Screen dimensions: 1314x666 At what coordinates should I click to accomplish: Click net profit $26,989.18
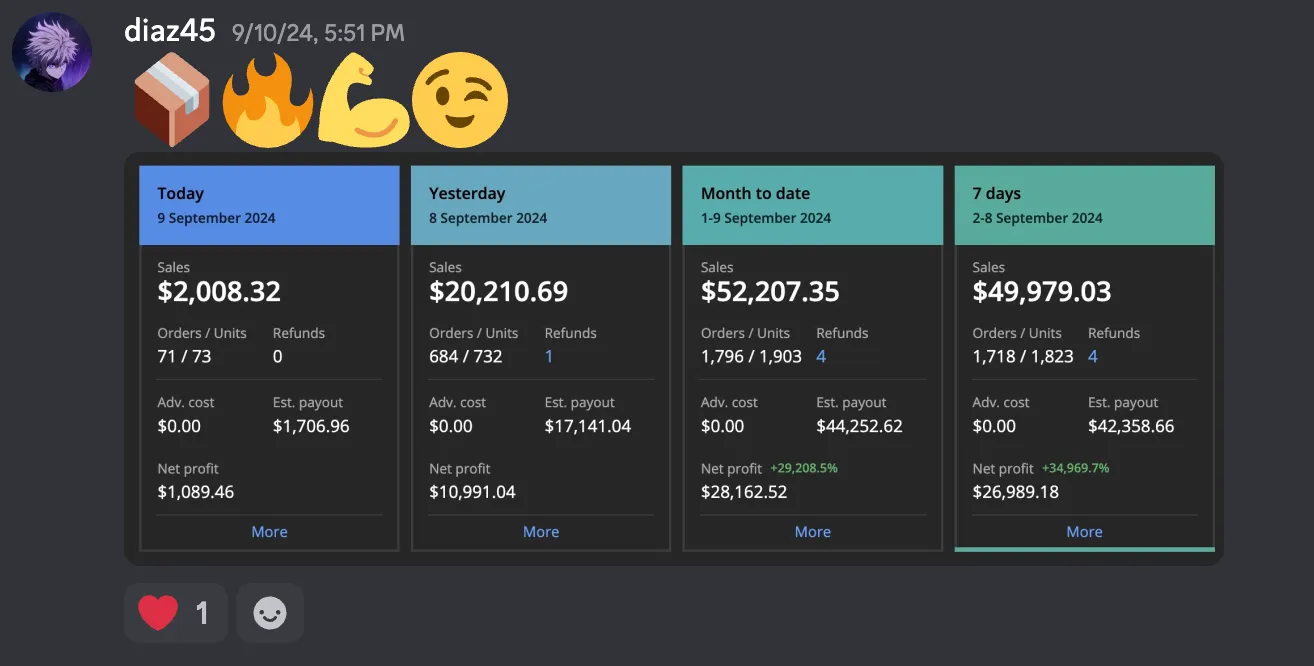1016,492
